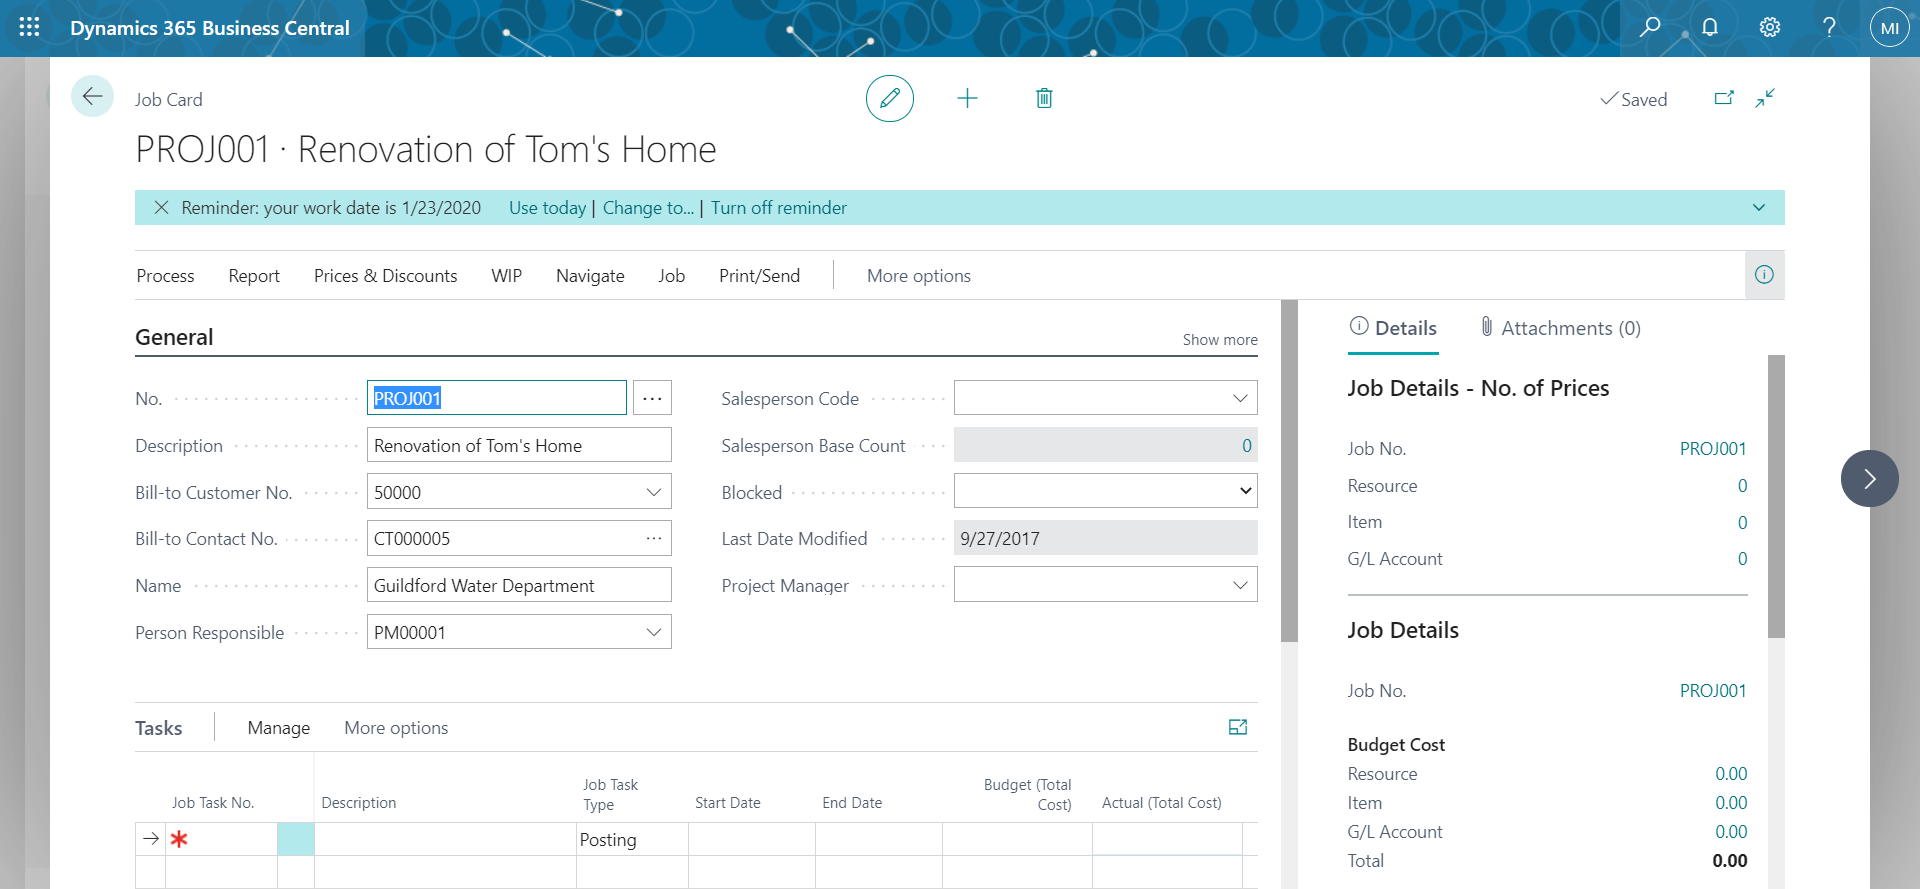Click the pencil edit icon
Viewport: 1920px width, 889px height.
tap(890, 98)
